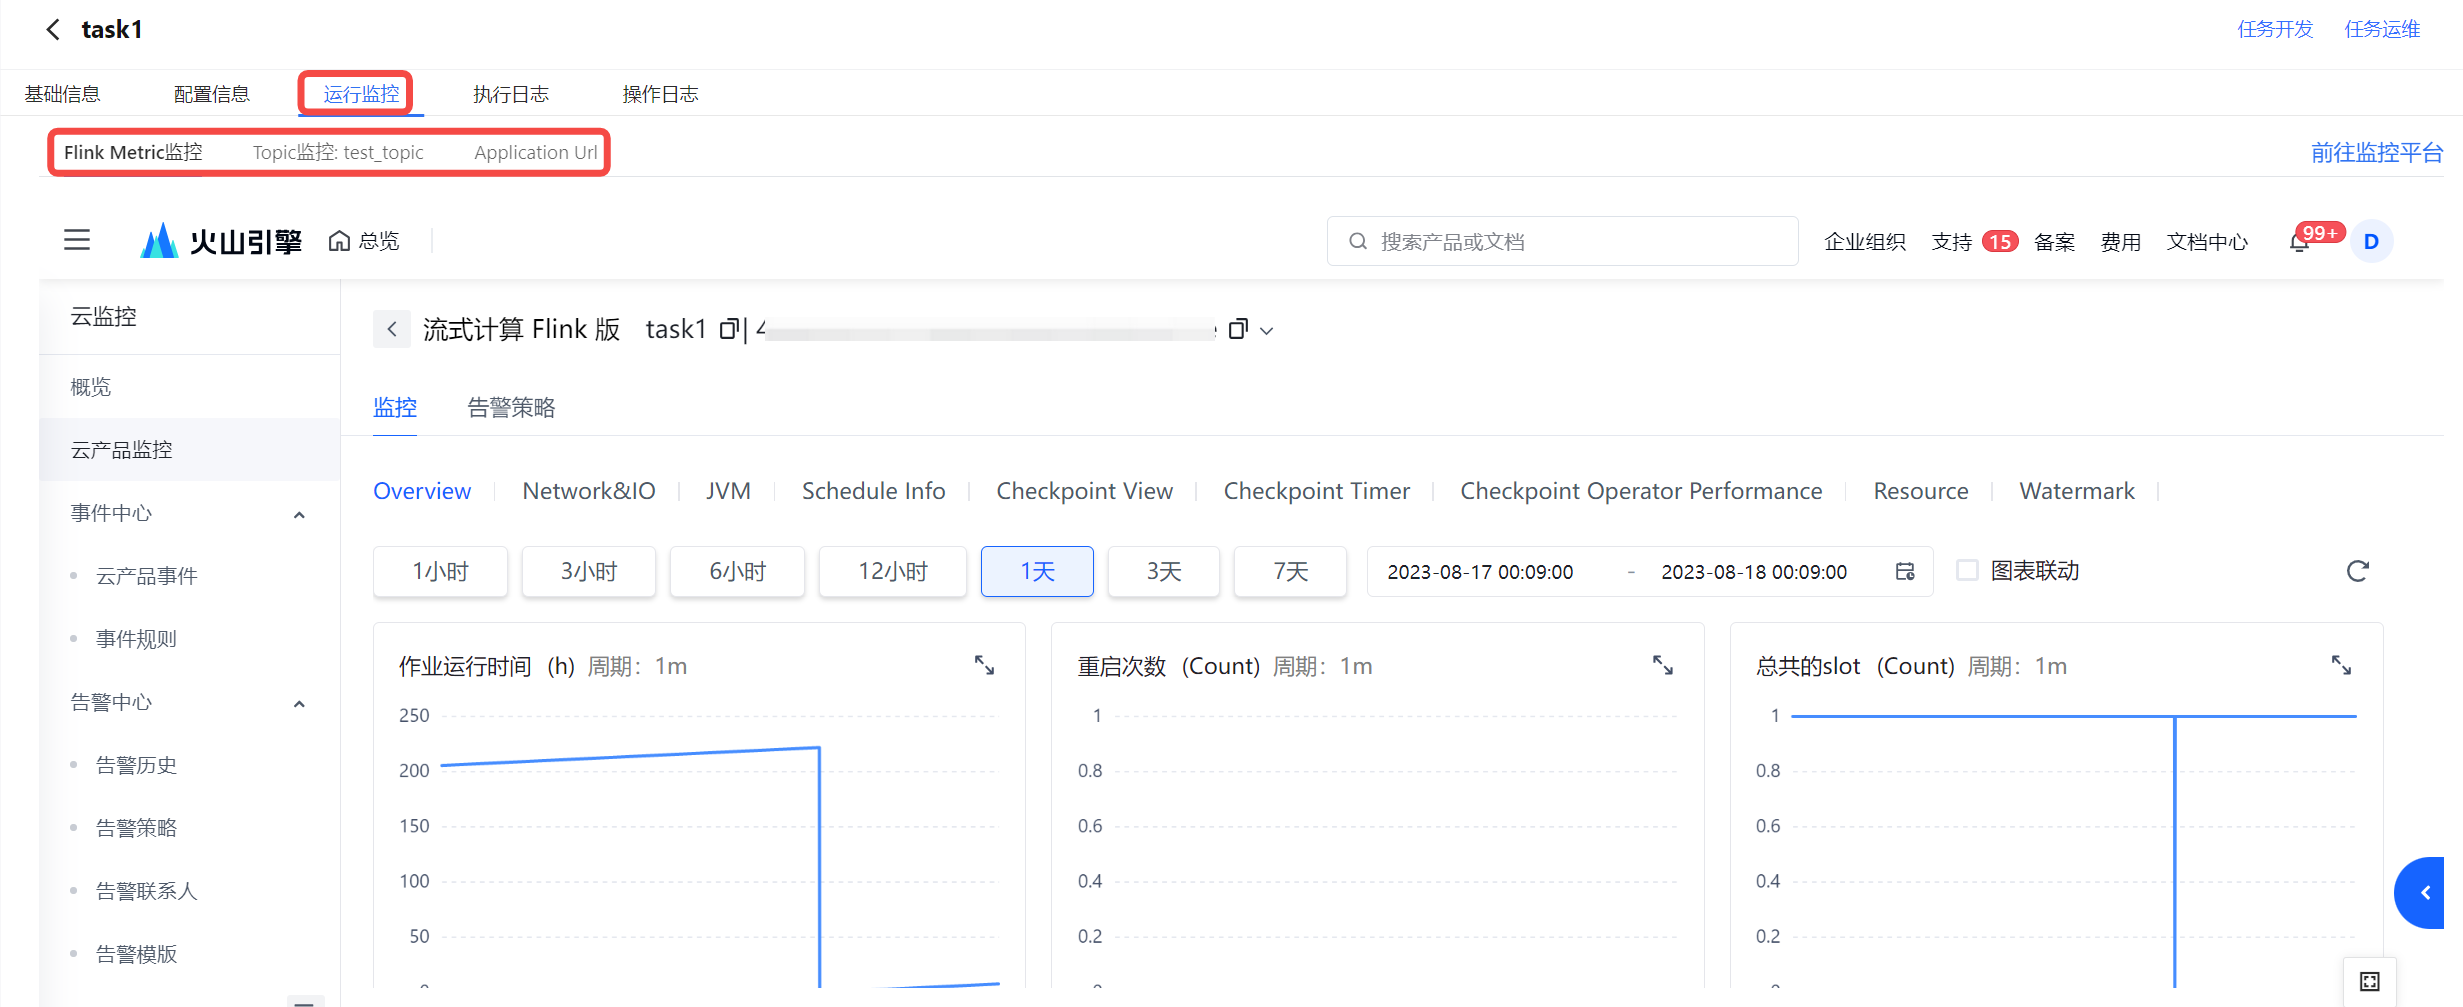2463x1007 pixels.
Task: Set time range to 12小时
Action: (x=893, y=571)
